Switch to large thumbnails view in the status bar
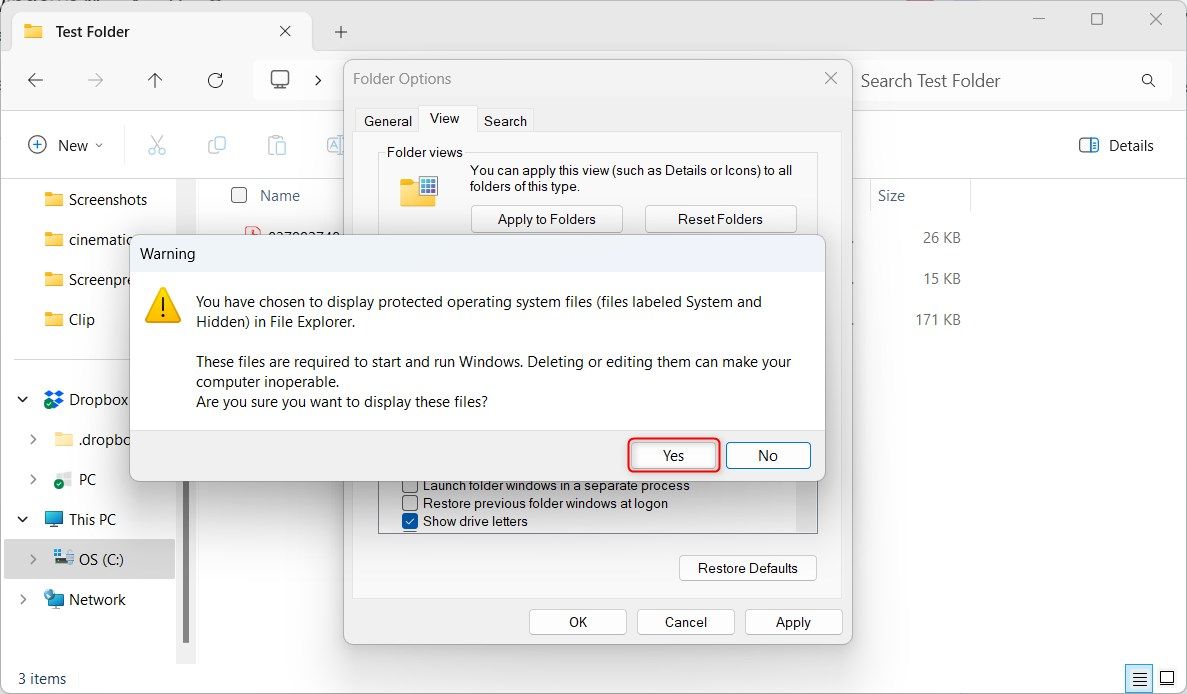 pyautogui.click(x=1167, y=679)
